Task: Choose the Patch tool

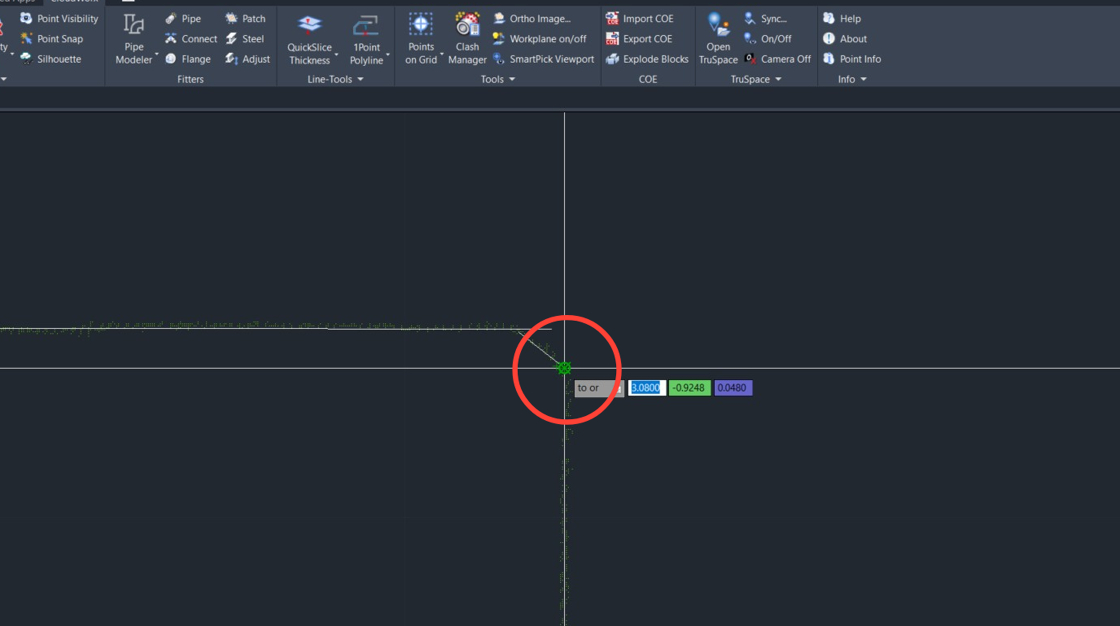Action: pyautogui.click(x=245, y=19)
